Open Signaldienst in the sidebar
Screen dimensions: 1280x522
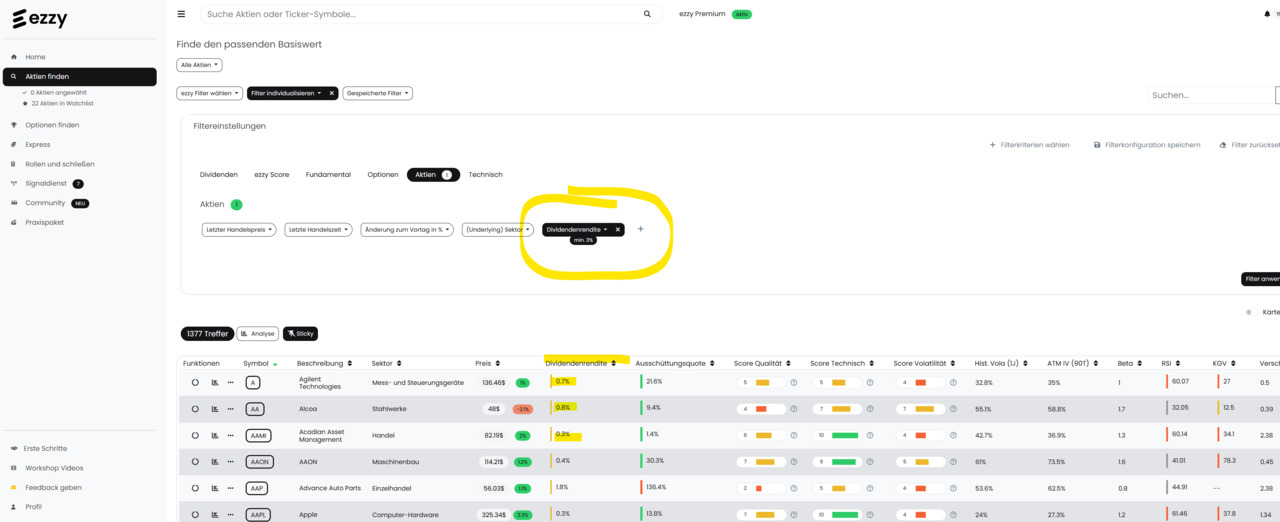pyautogui.click(x=46, y=184)
